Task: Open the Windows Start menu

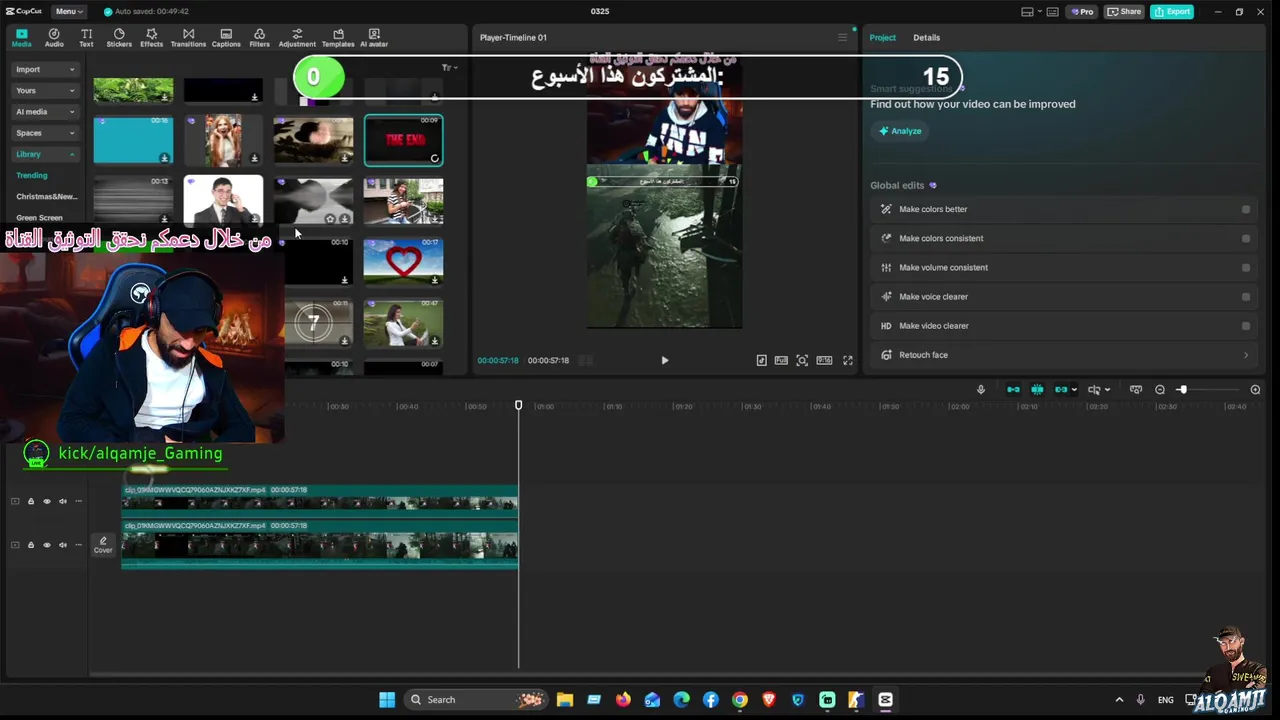Action: click(387, 700)
